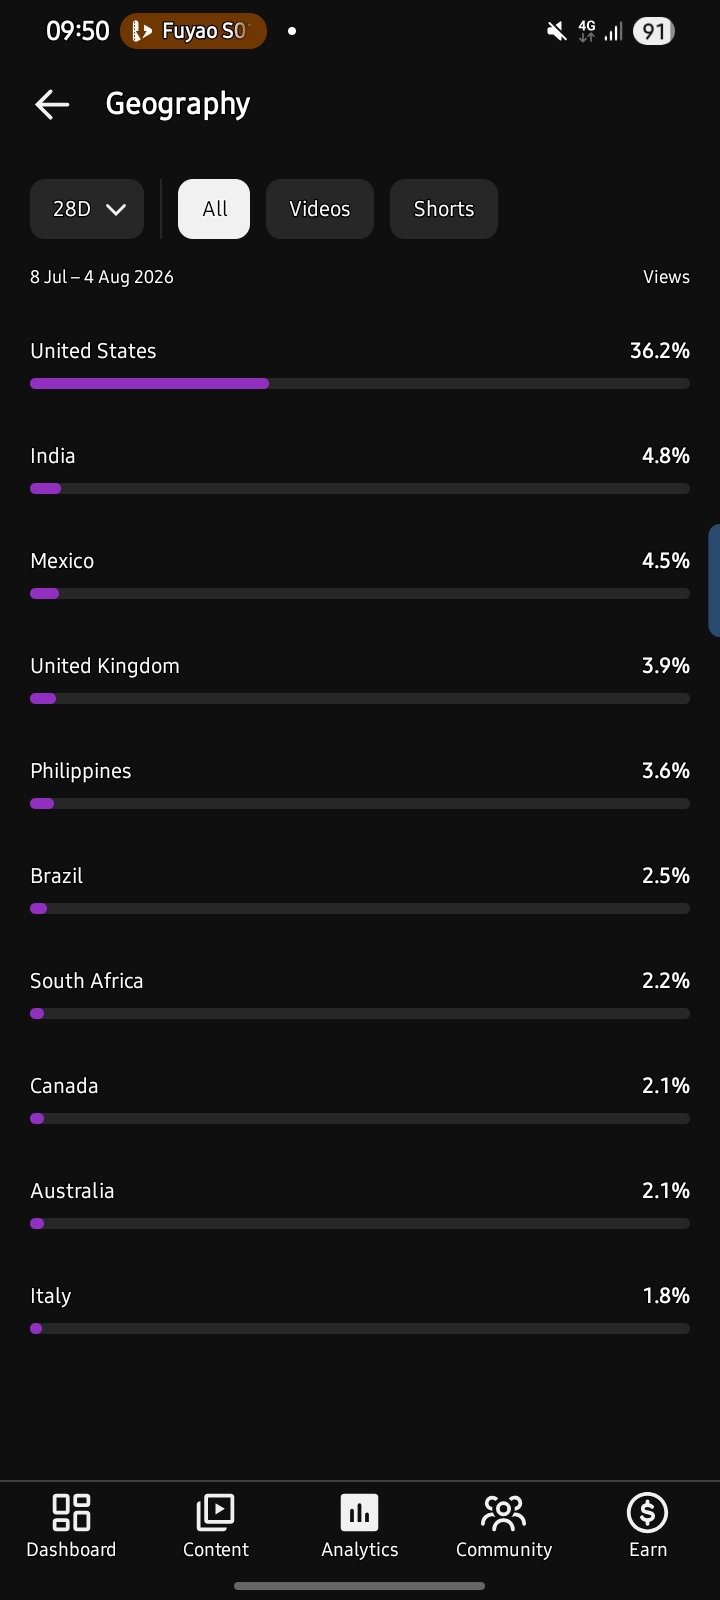Image resolution: width=720 pixels, height=1600 pixels.
Task: Tap the United Kingdom 3.9% value
Action: 666,666
